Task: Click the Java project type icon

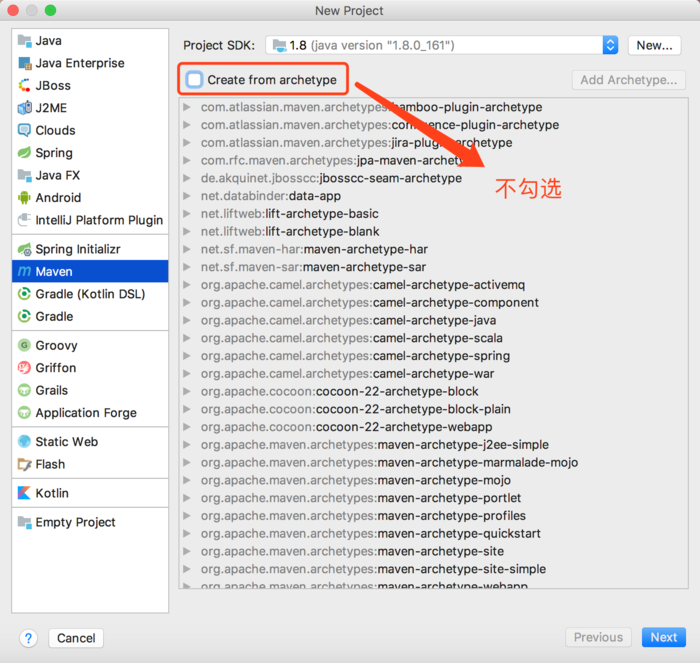Action: [x=25, y=41]
